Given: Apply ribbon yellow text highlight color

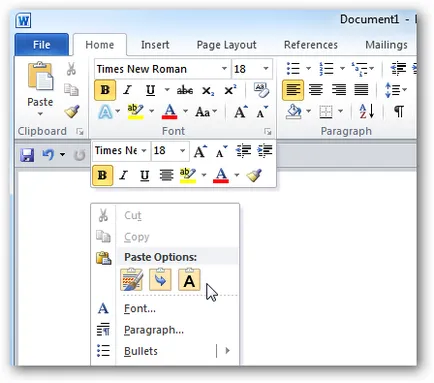Looking at the screenshot, I should 135,112.
